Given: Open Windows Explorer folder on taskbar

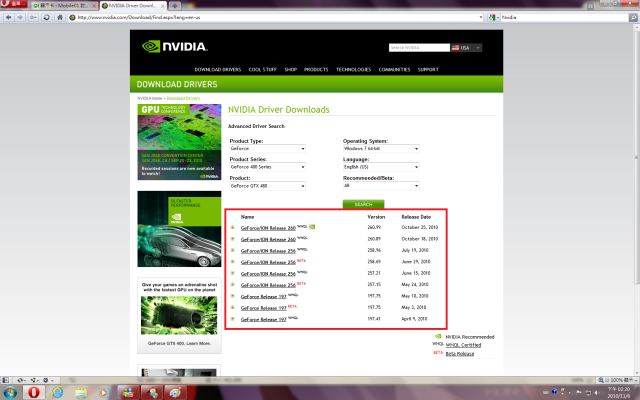Looking at the screenshot, I should pyautogui.click(x=81, y=393).
